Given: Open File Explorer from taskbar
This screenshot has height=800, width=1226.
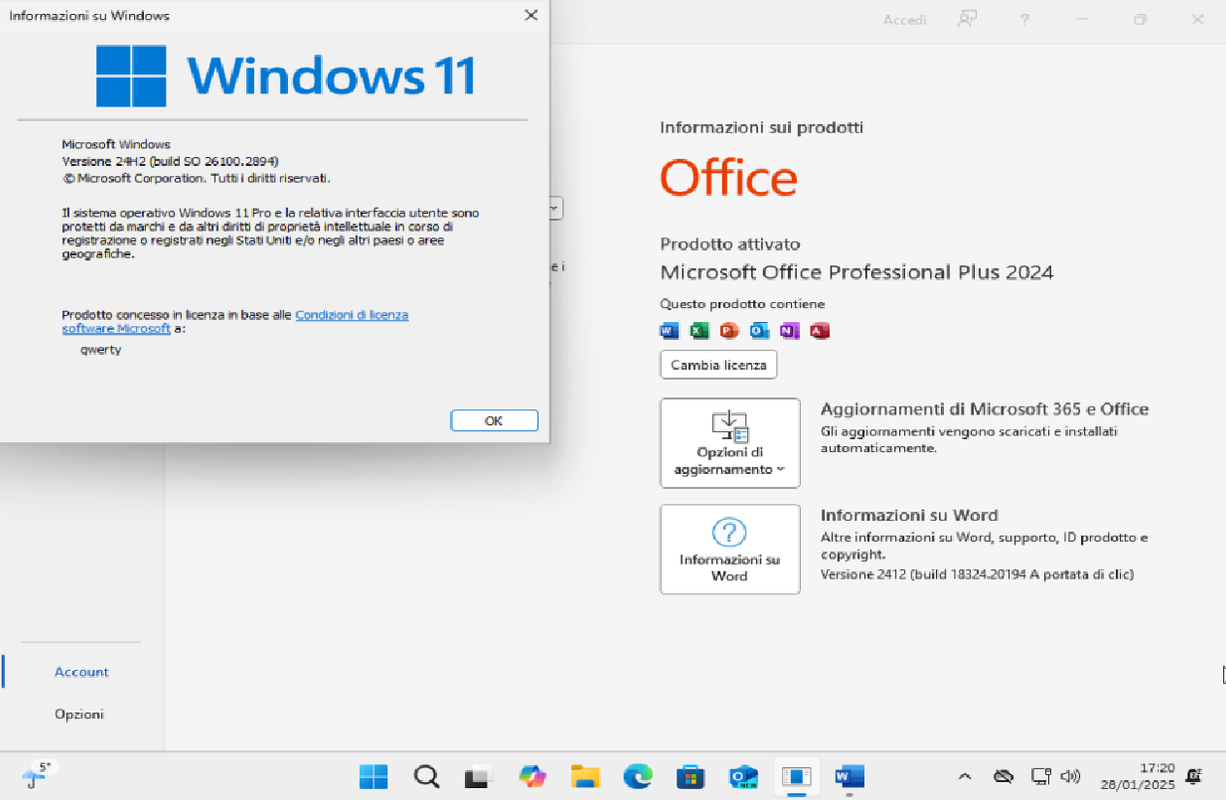Looking at the screenshot, I should (x=585, y=776).
